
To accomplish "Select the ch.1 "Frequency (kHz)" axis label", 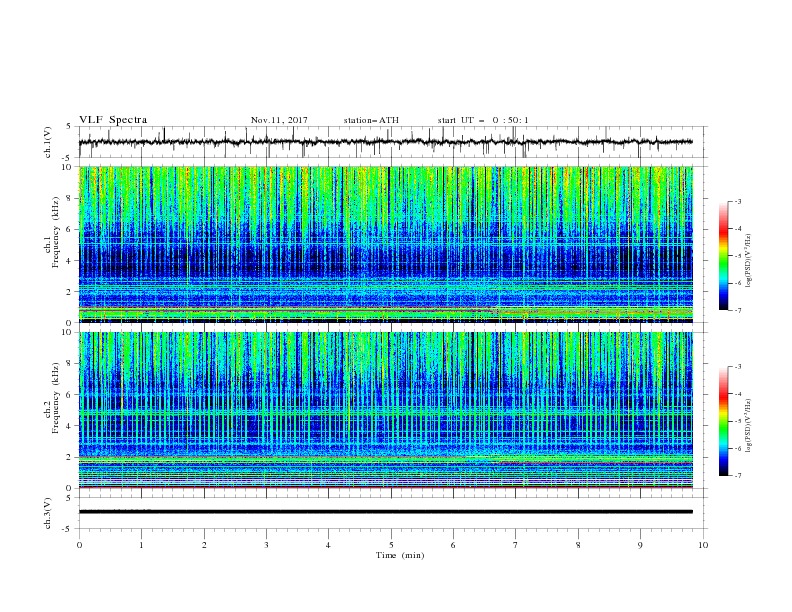I will [x=56, y=232].
